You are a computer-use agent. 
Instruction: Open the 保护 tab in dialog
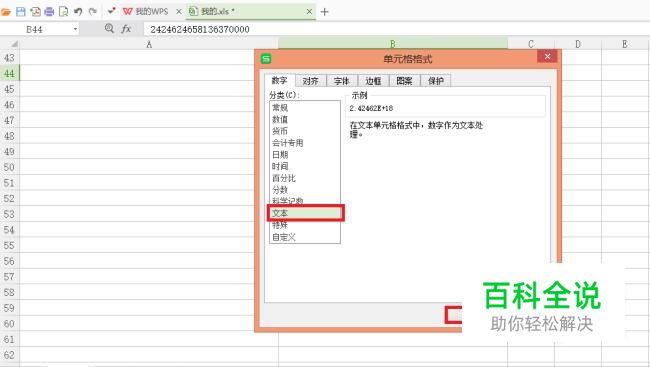point(436,81)
